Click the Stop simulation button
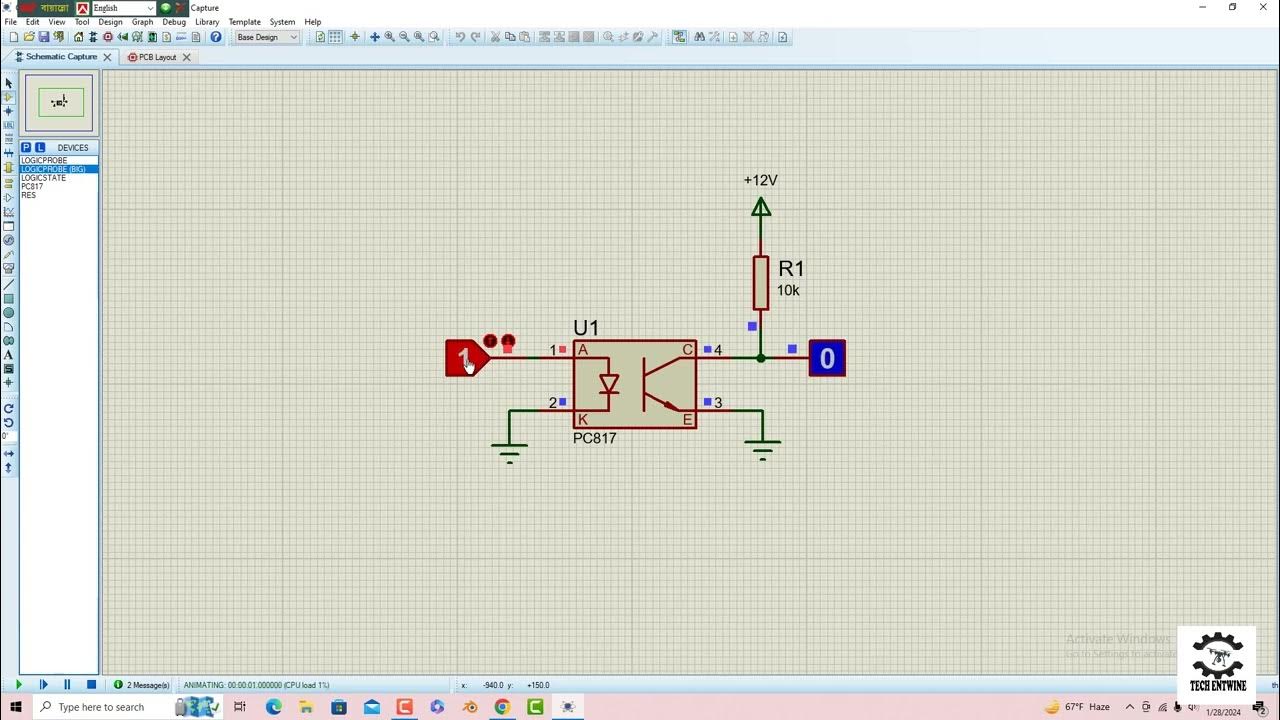1280x720 pixels. click(x=91, y=685)
